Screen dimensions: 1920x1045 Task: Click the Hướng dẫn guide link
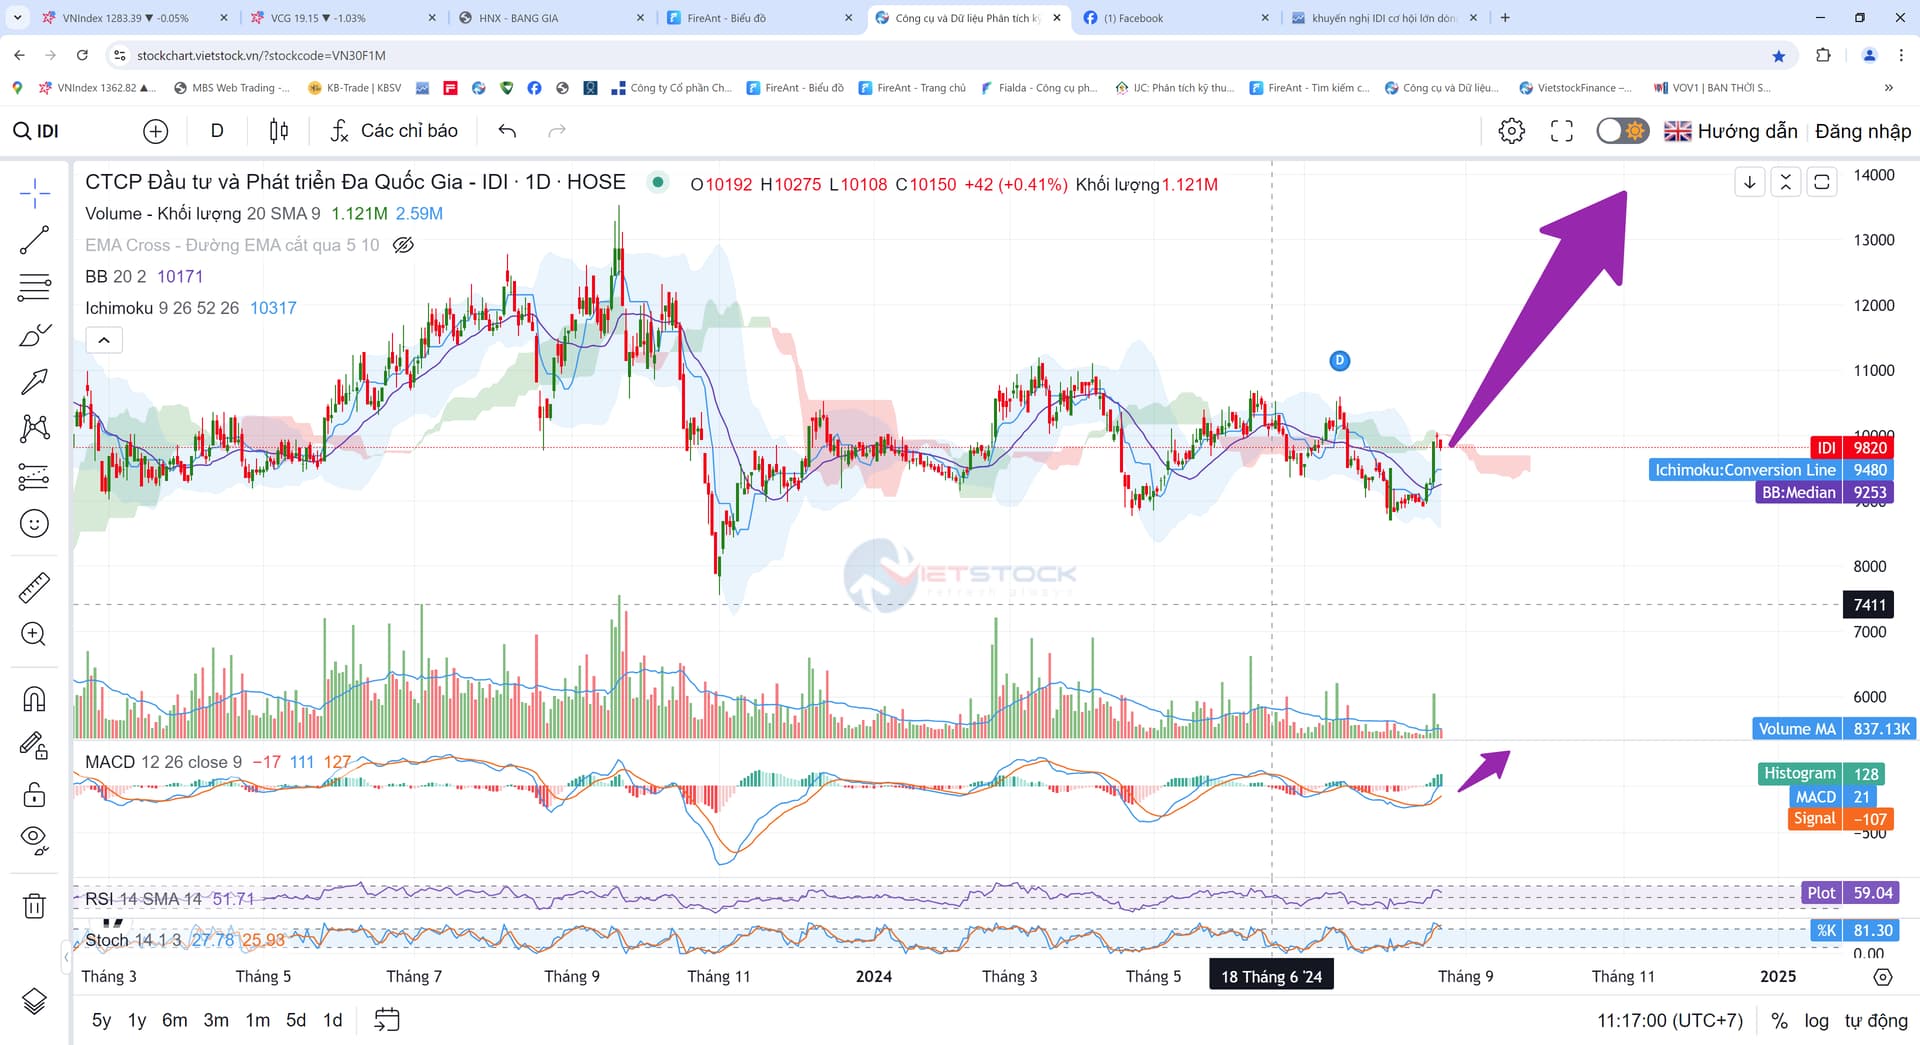pyautogui.click(x=1747, y=131)
